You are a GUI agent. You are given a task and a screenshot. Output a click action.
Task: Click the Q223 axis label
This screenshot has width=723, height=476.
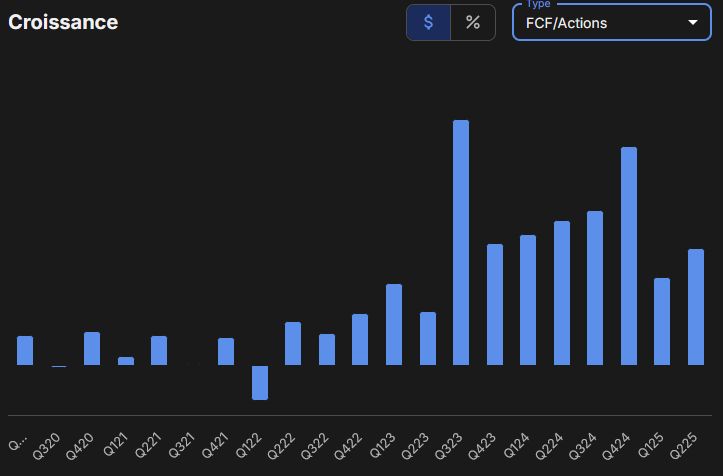[415, 446]
